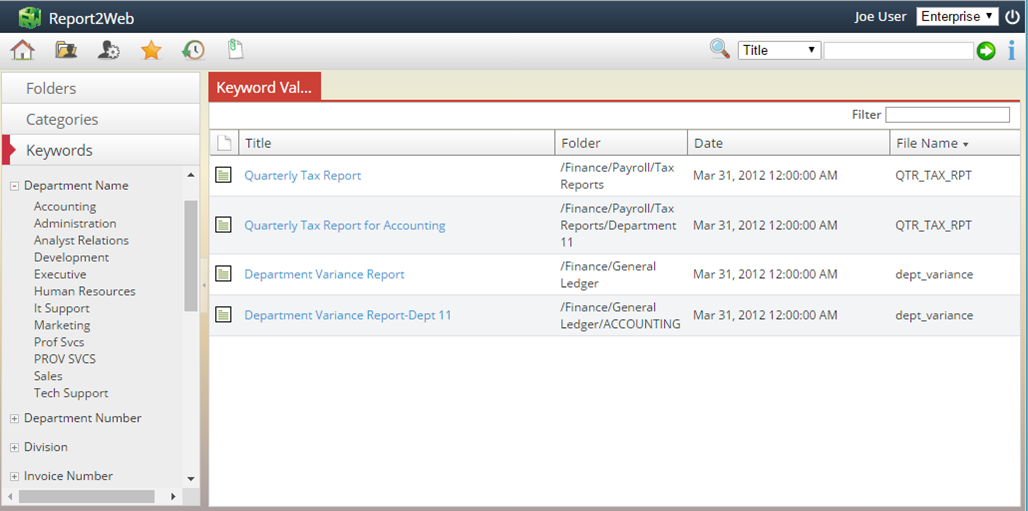Go to the Home icon in toolbar
1028x511 pixels.
click(22, 50)
